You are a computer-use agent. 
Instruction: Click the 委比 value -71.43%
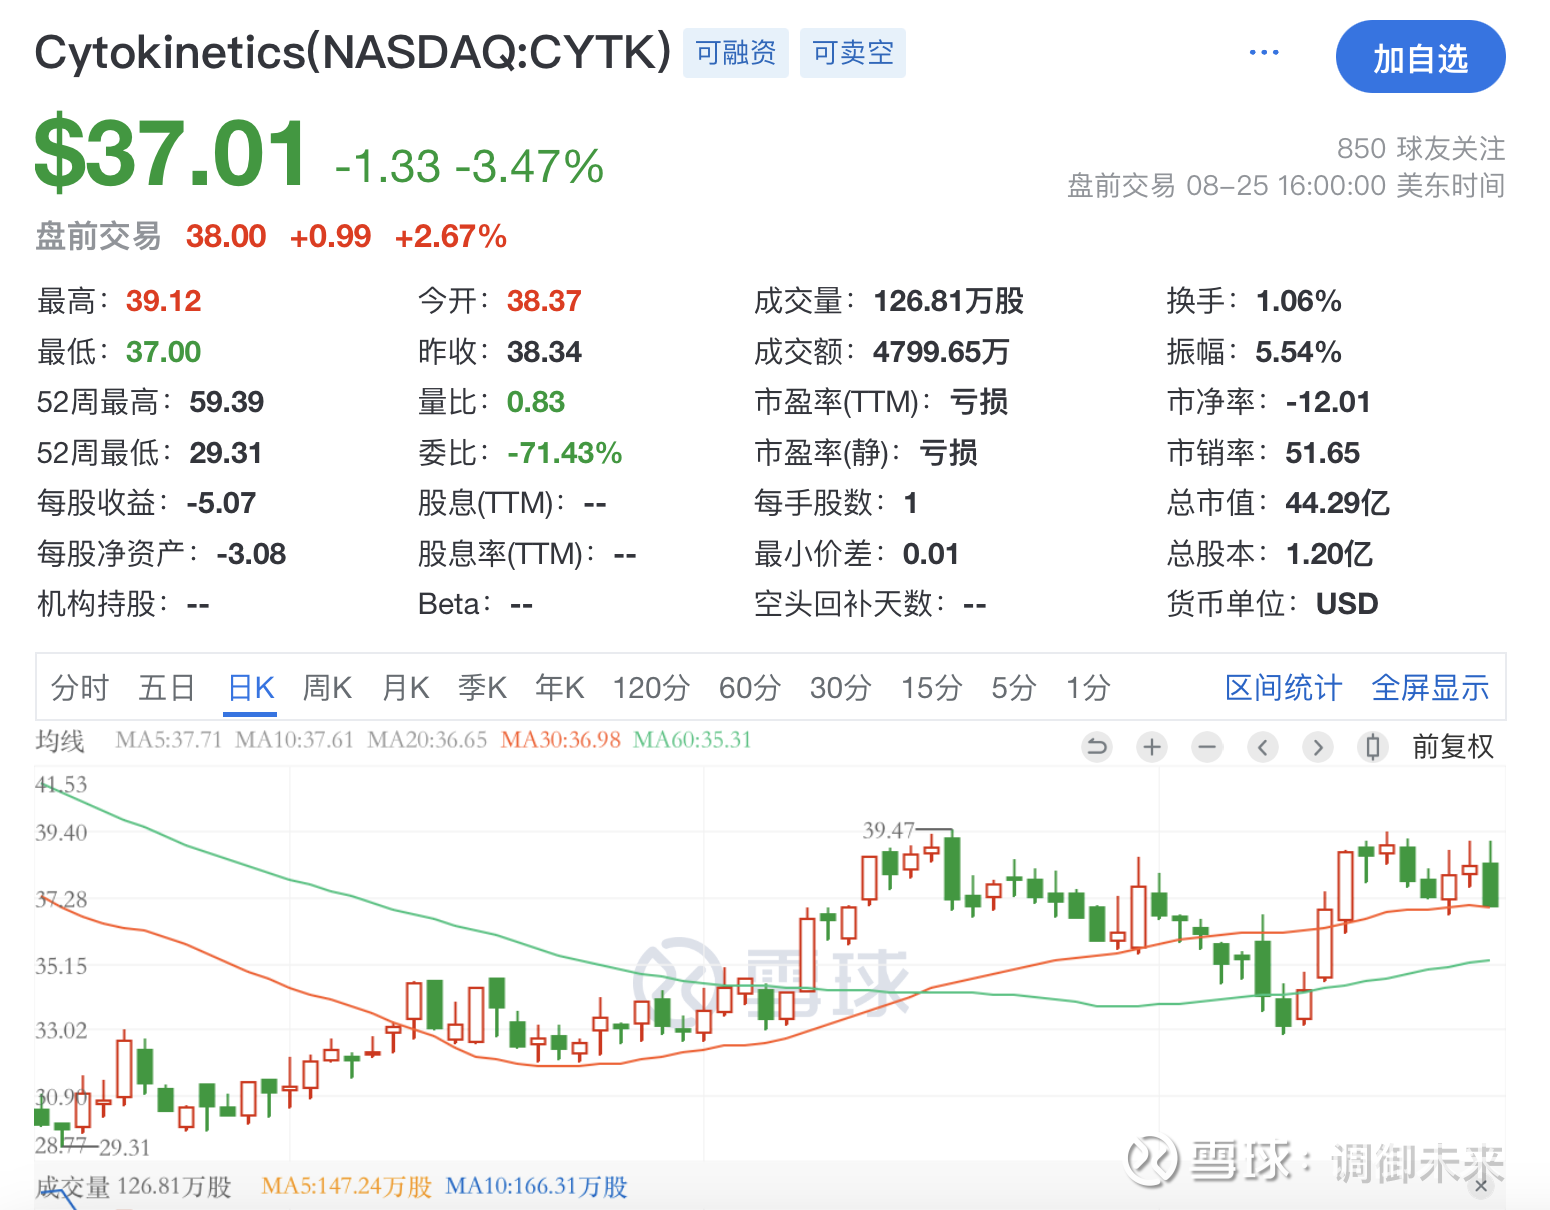(565, 453)
